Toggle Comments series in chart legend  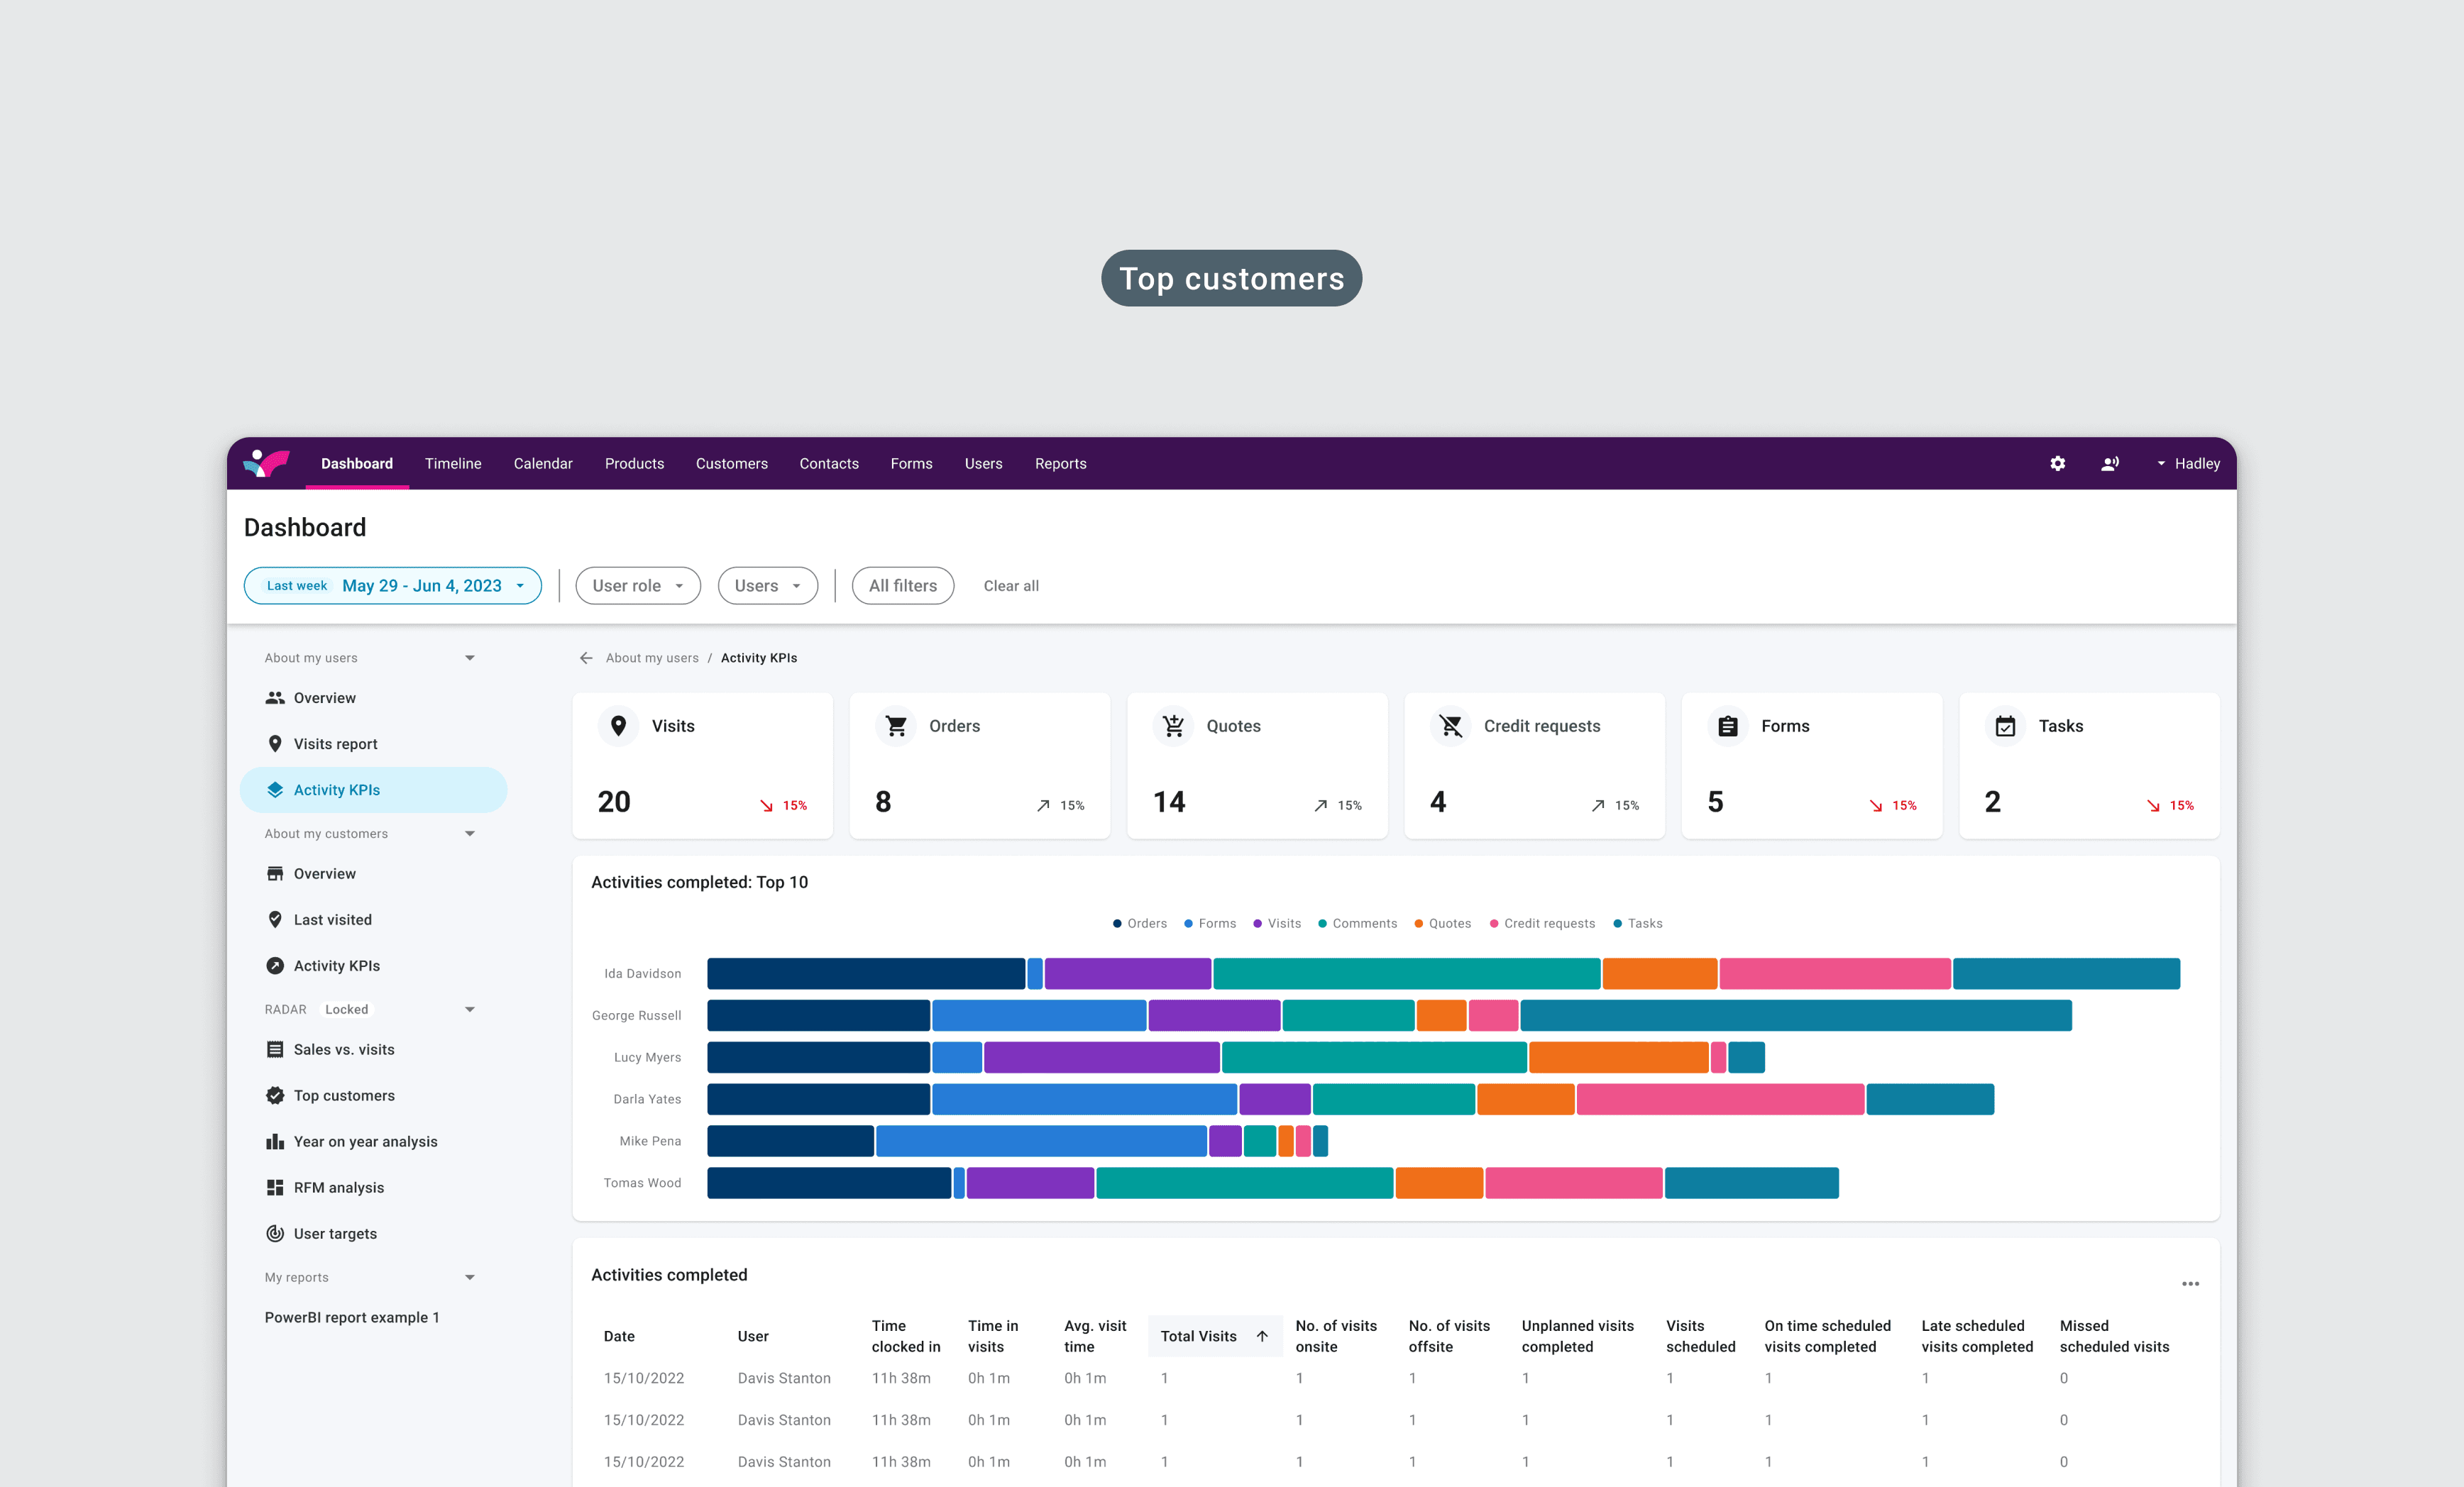point(1357,923)
